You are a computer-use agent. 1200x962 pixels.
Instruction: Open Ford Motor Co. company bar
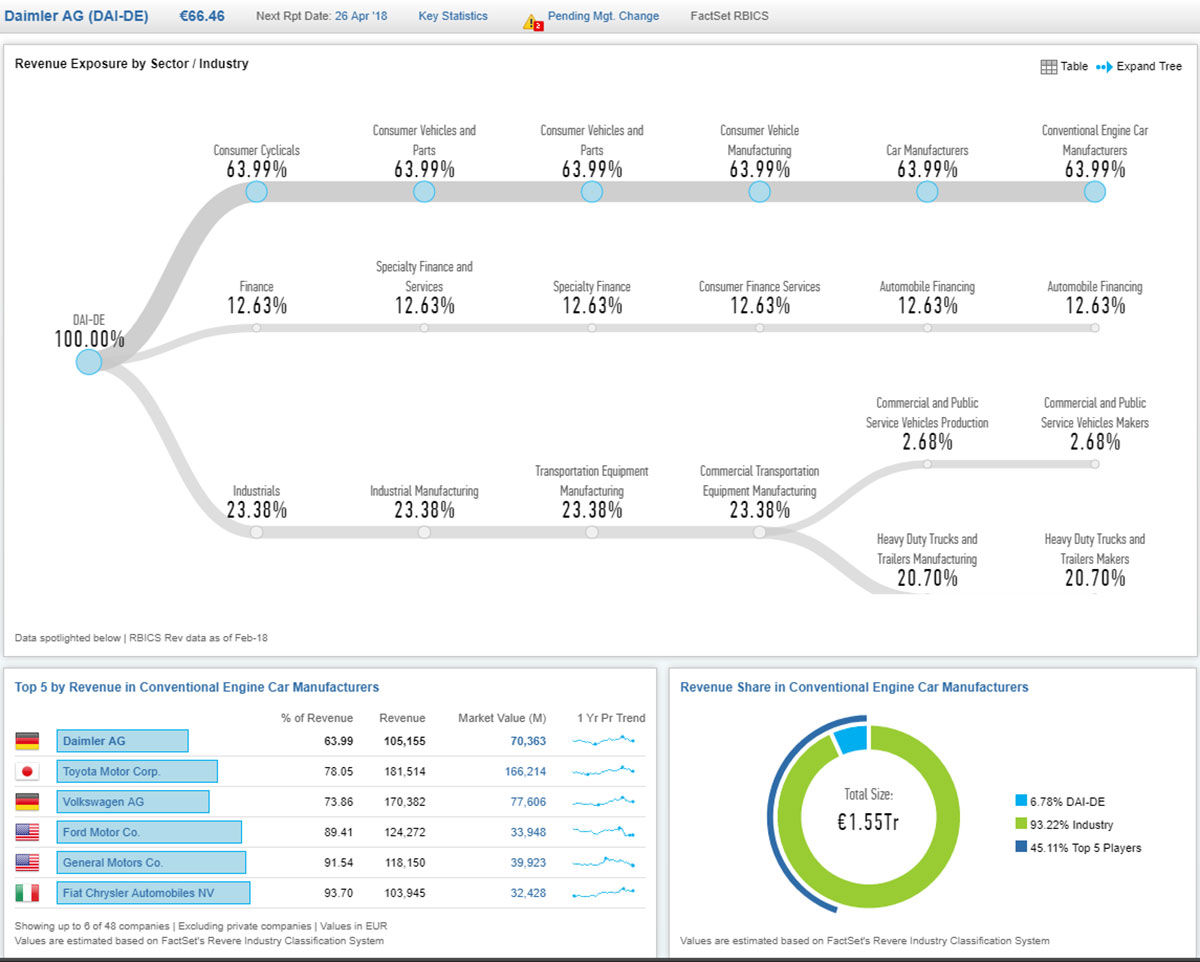pyautogui.click(x=149, y=832)
